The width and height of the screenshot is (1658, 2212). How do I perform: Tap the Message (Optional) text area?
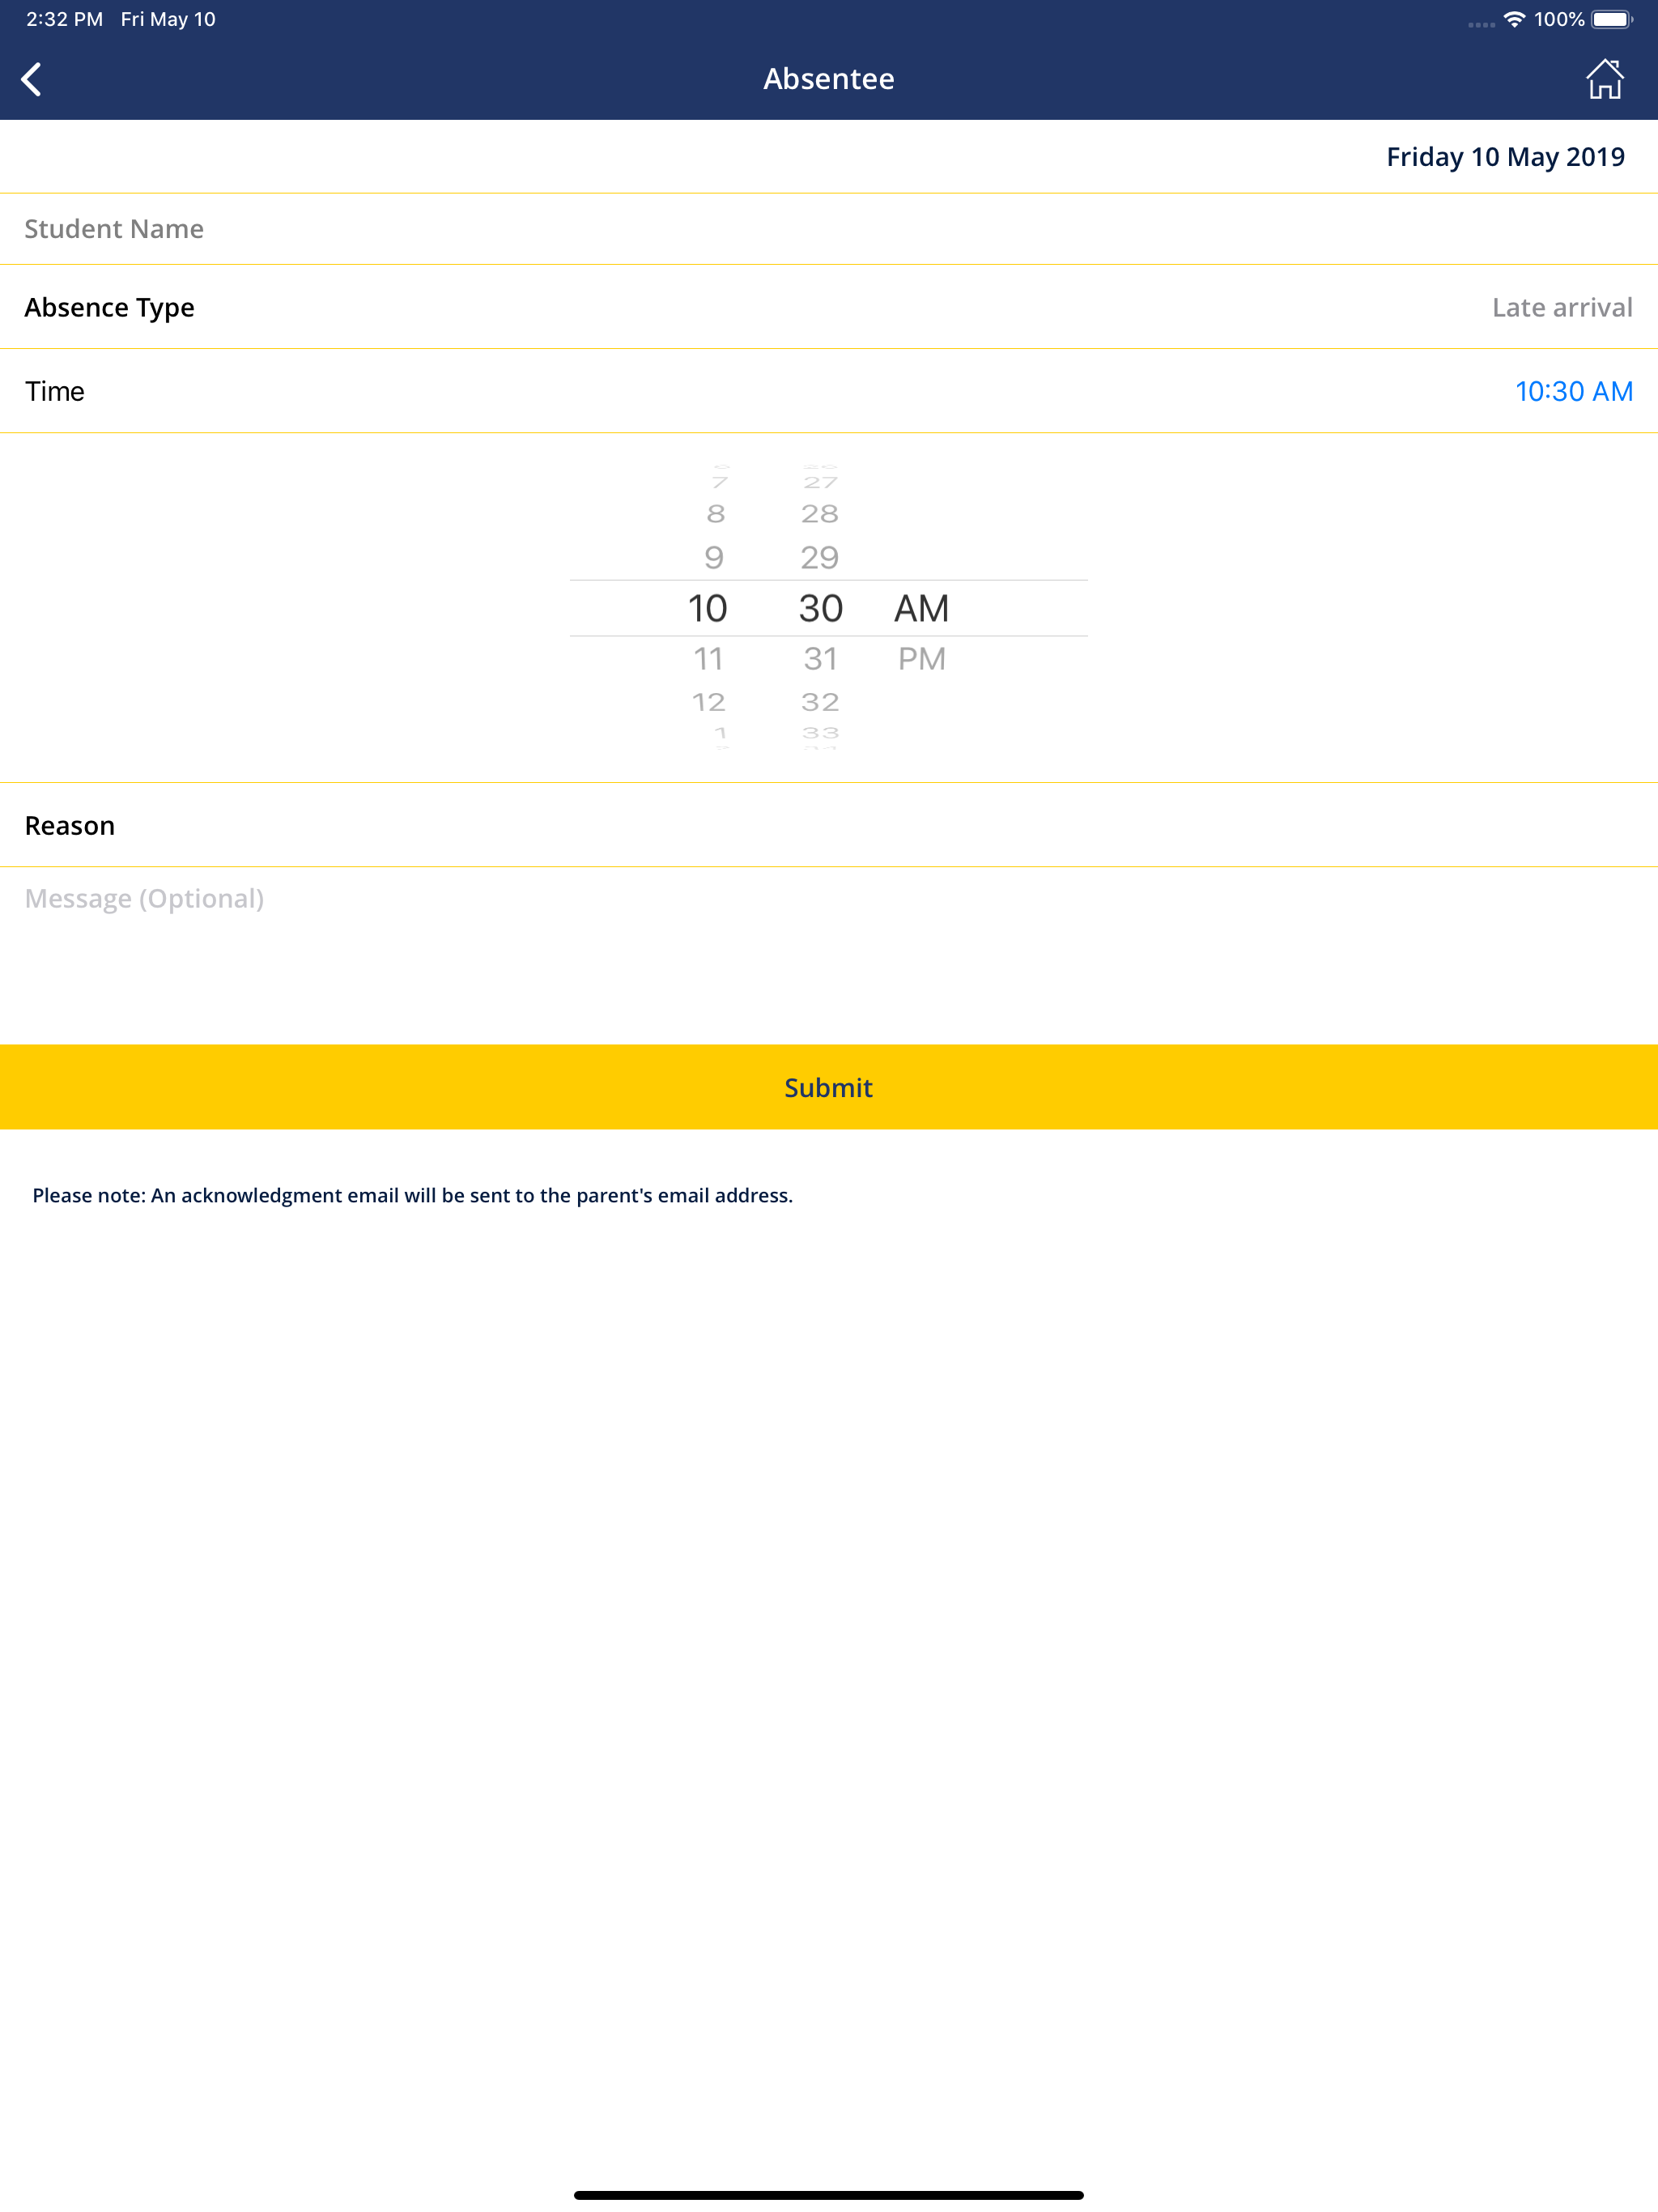pyautogui.click(x=829, y=955)
